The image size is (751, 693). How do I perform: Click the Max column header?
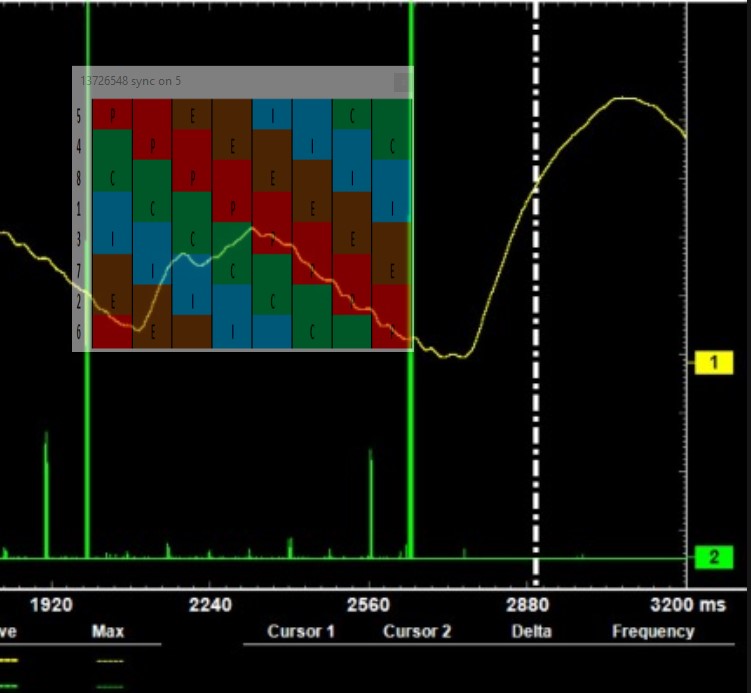107,632
